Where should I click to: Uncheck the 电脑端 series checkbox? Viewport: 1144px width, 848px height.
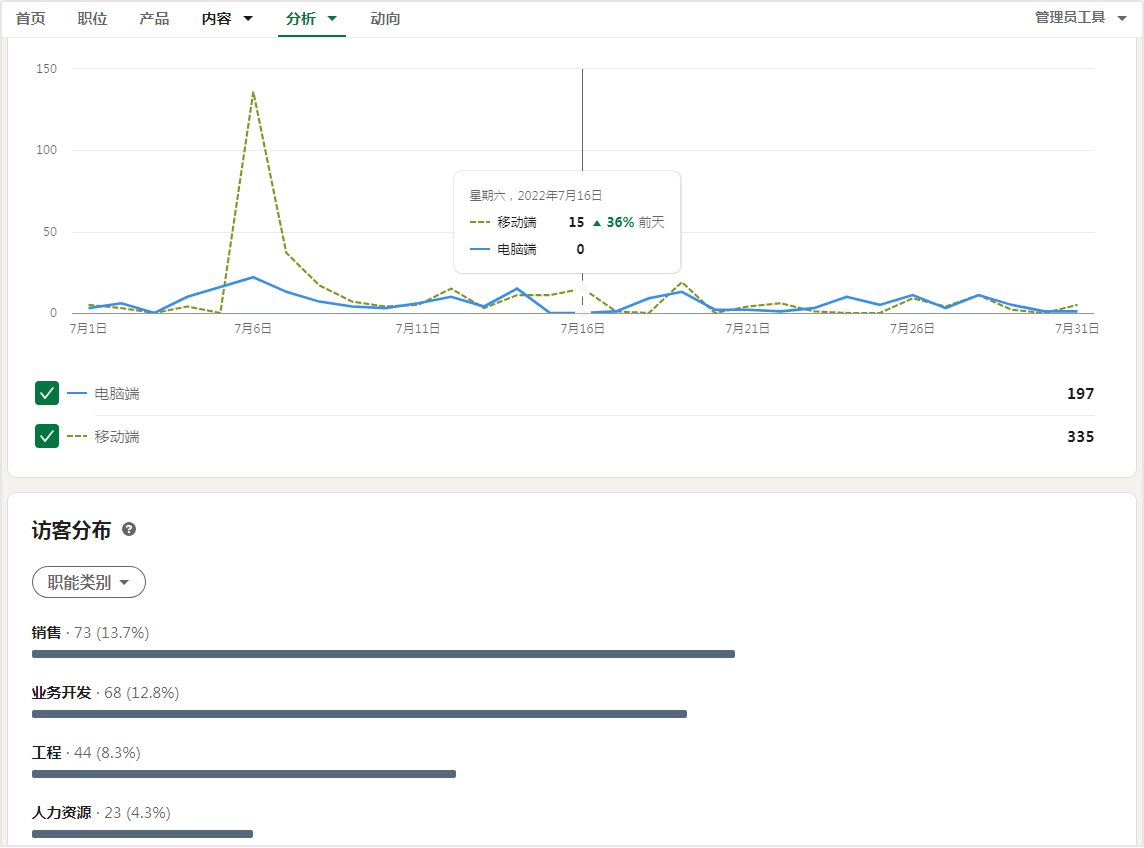[47, 393]
